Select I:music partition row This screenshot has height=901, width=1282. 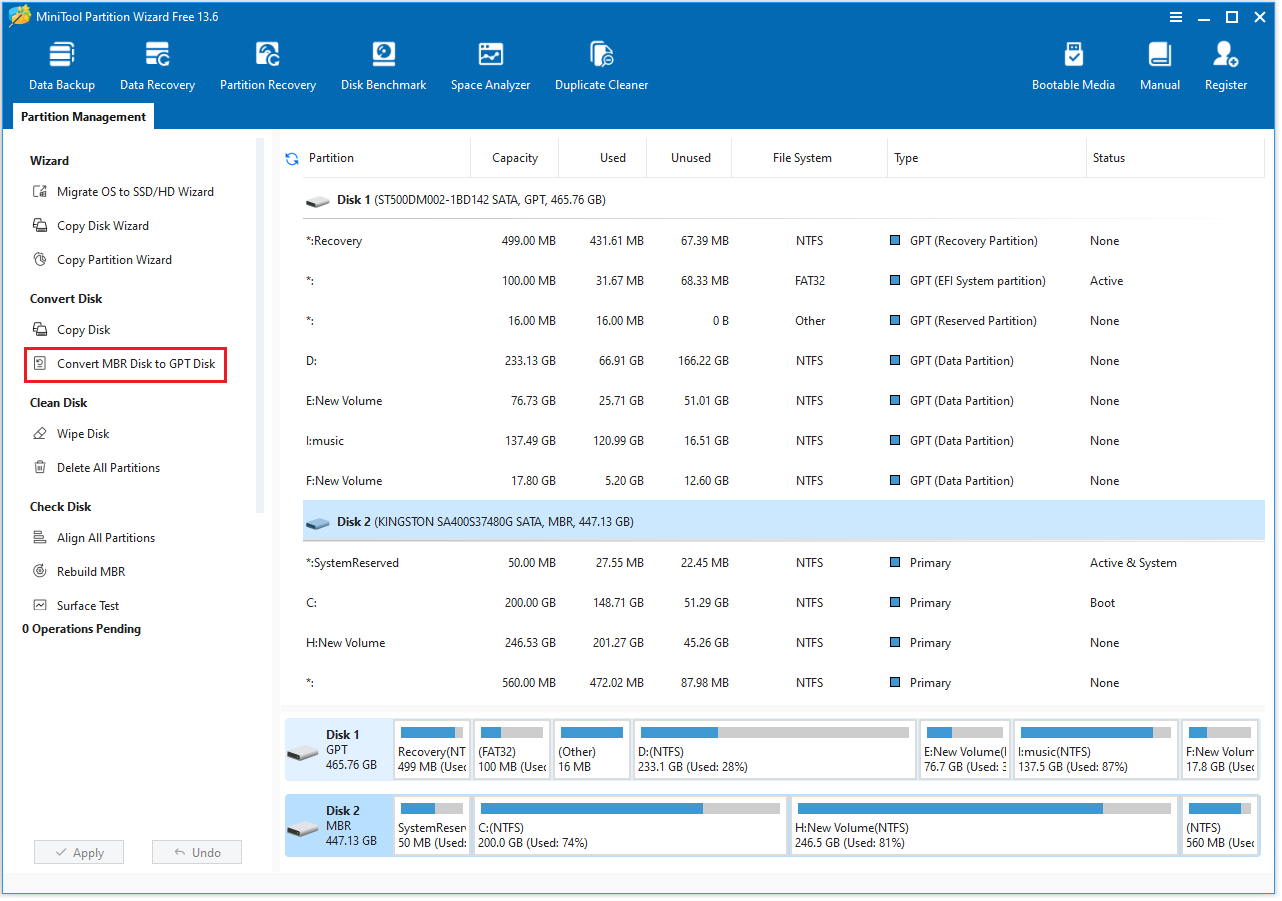point(784,441)
